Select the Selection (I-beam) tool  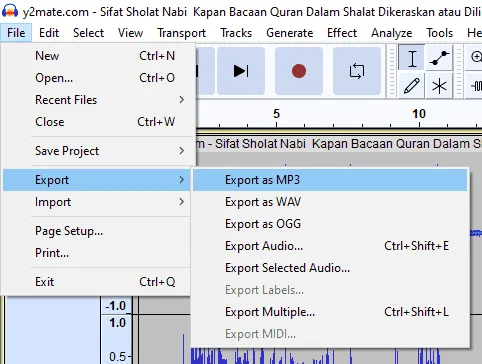(x=412, y=58)
